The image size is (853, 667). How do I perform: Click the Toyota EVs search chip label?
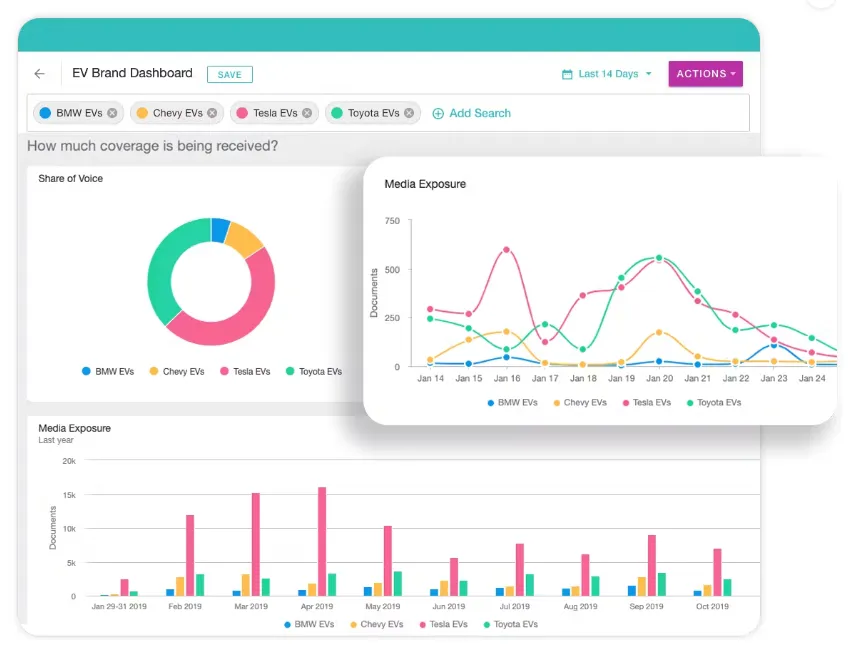(374, 113)
